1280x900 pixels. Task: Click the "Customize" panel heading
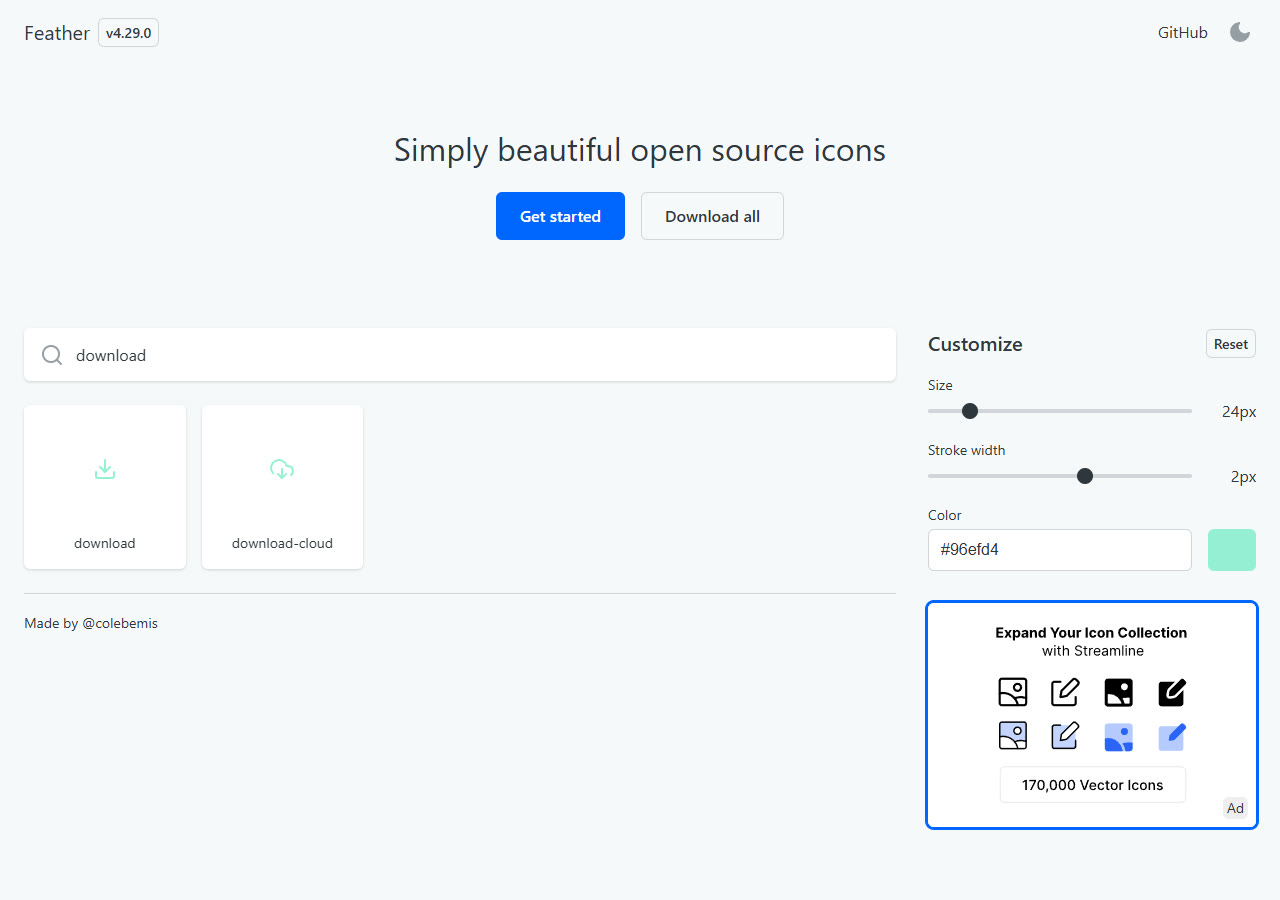pos(975,344)
